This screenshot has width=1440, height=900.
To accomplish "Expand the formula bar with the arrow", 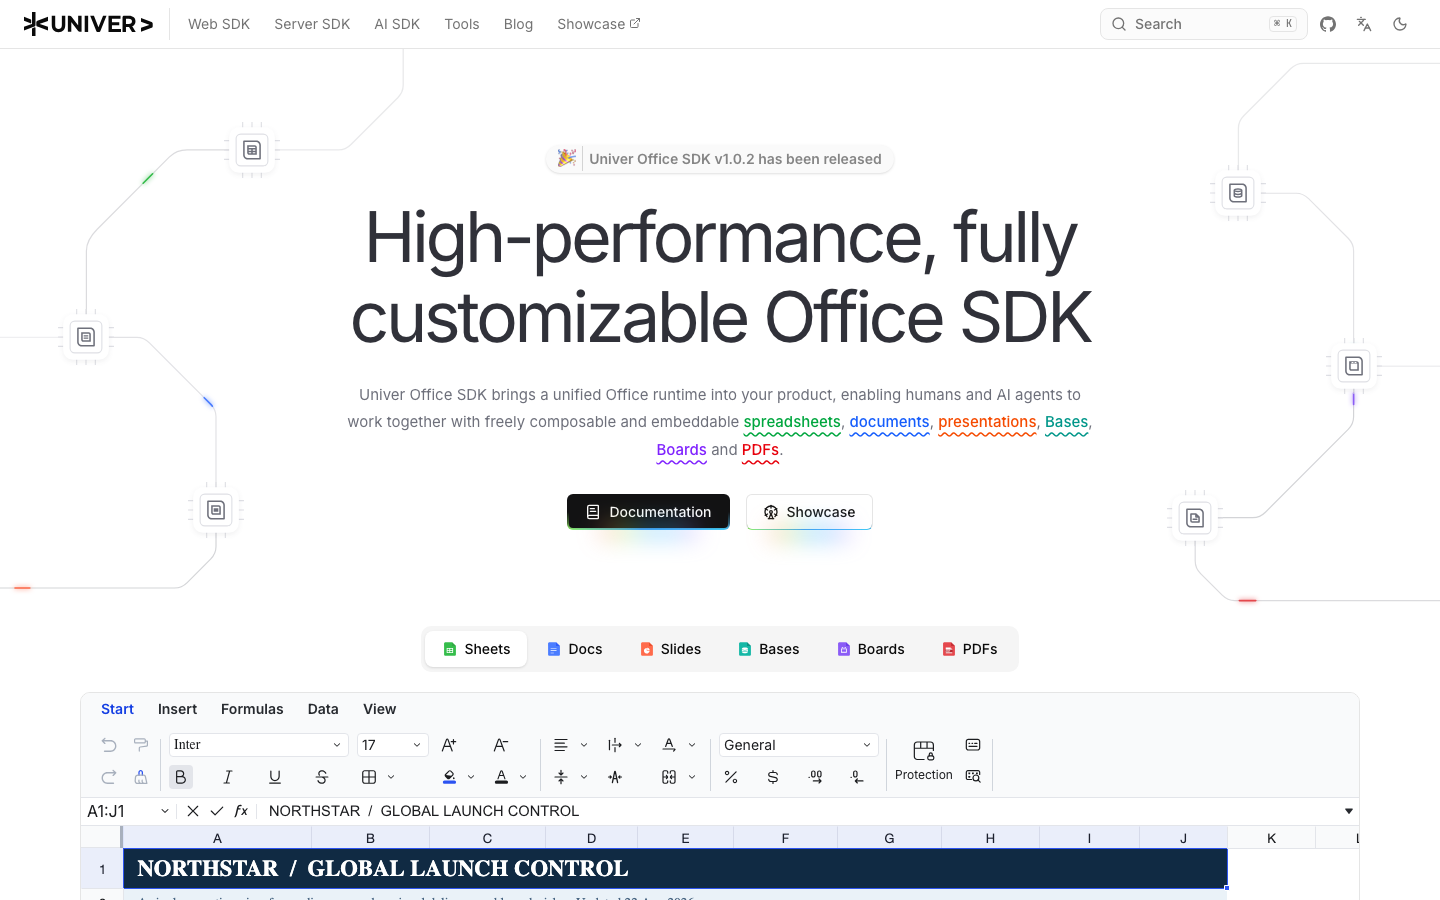I will coord(1349,811).
